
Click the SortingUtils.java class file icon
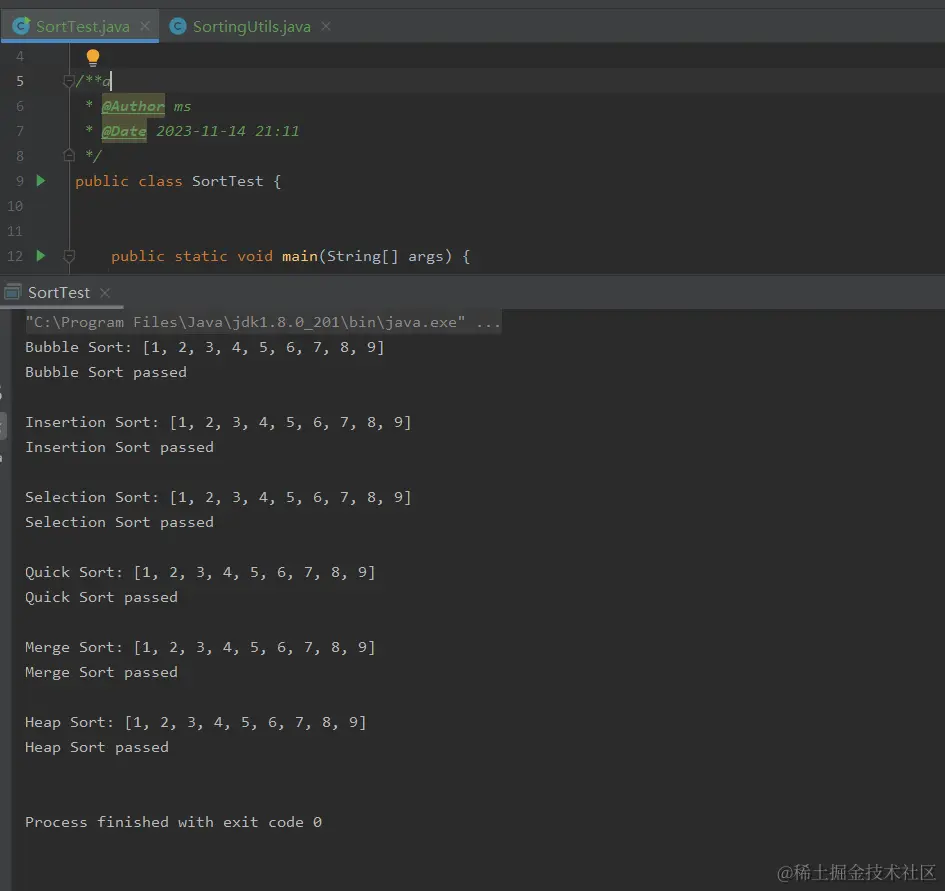pyautogui.click(x=178, y=26)
